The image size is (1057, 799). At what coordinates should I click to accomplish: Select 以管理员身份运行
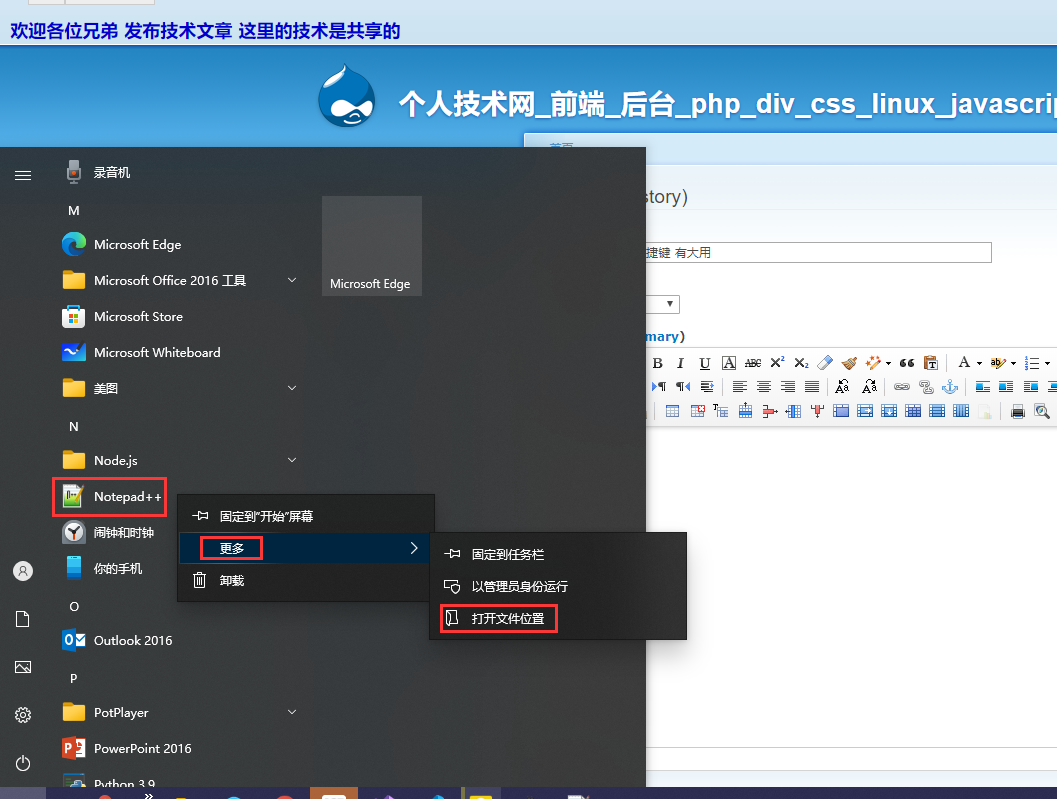point(558,587)
